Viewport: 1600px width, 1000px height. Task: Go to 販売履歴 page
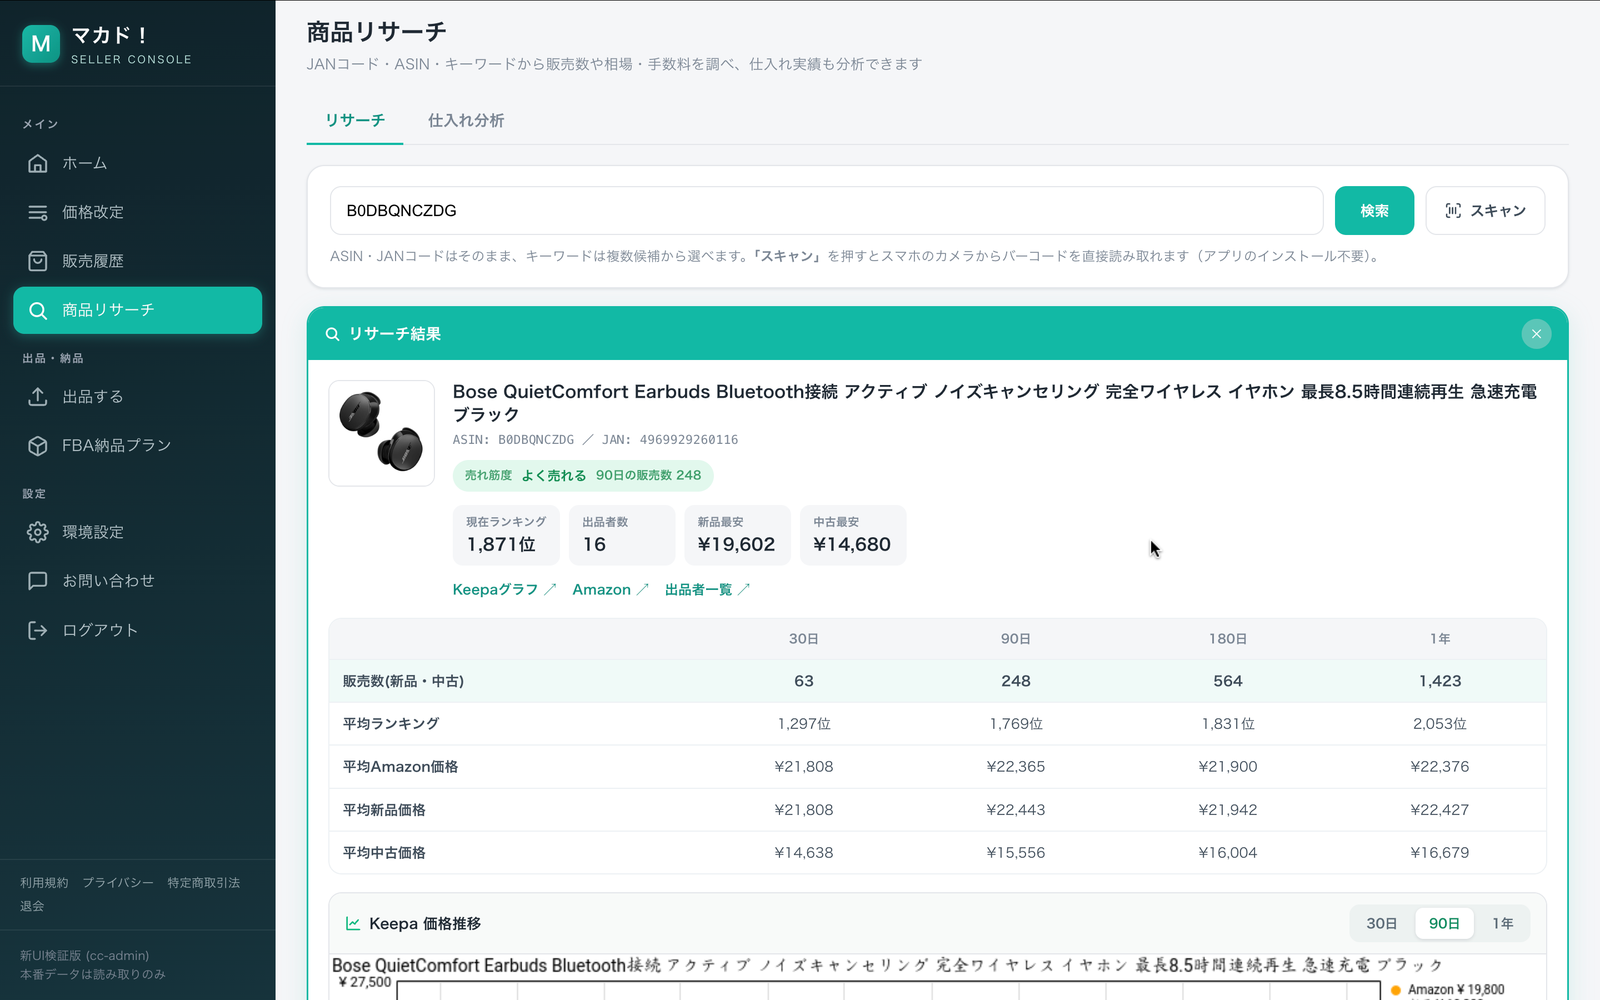pos(138,261)
